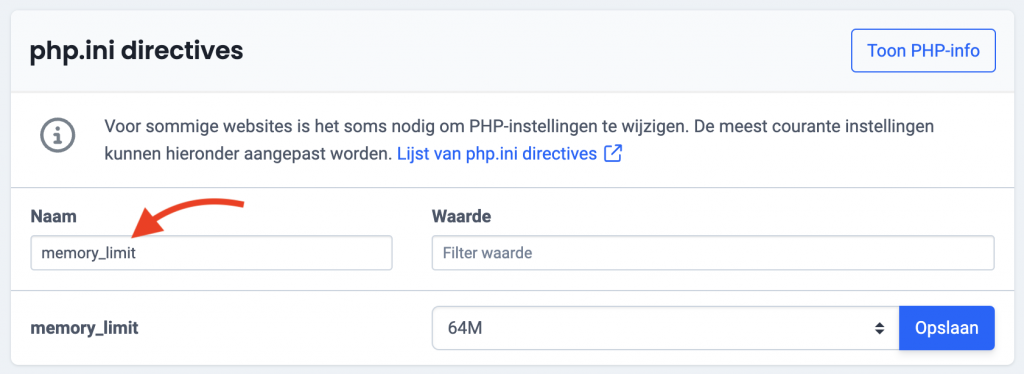Open the Lijst van php.ini directives link
Screen dimensions: 1024x374
pos(496,154)
